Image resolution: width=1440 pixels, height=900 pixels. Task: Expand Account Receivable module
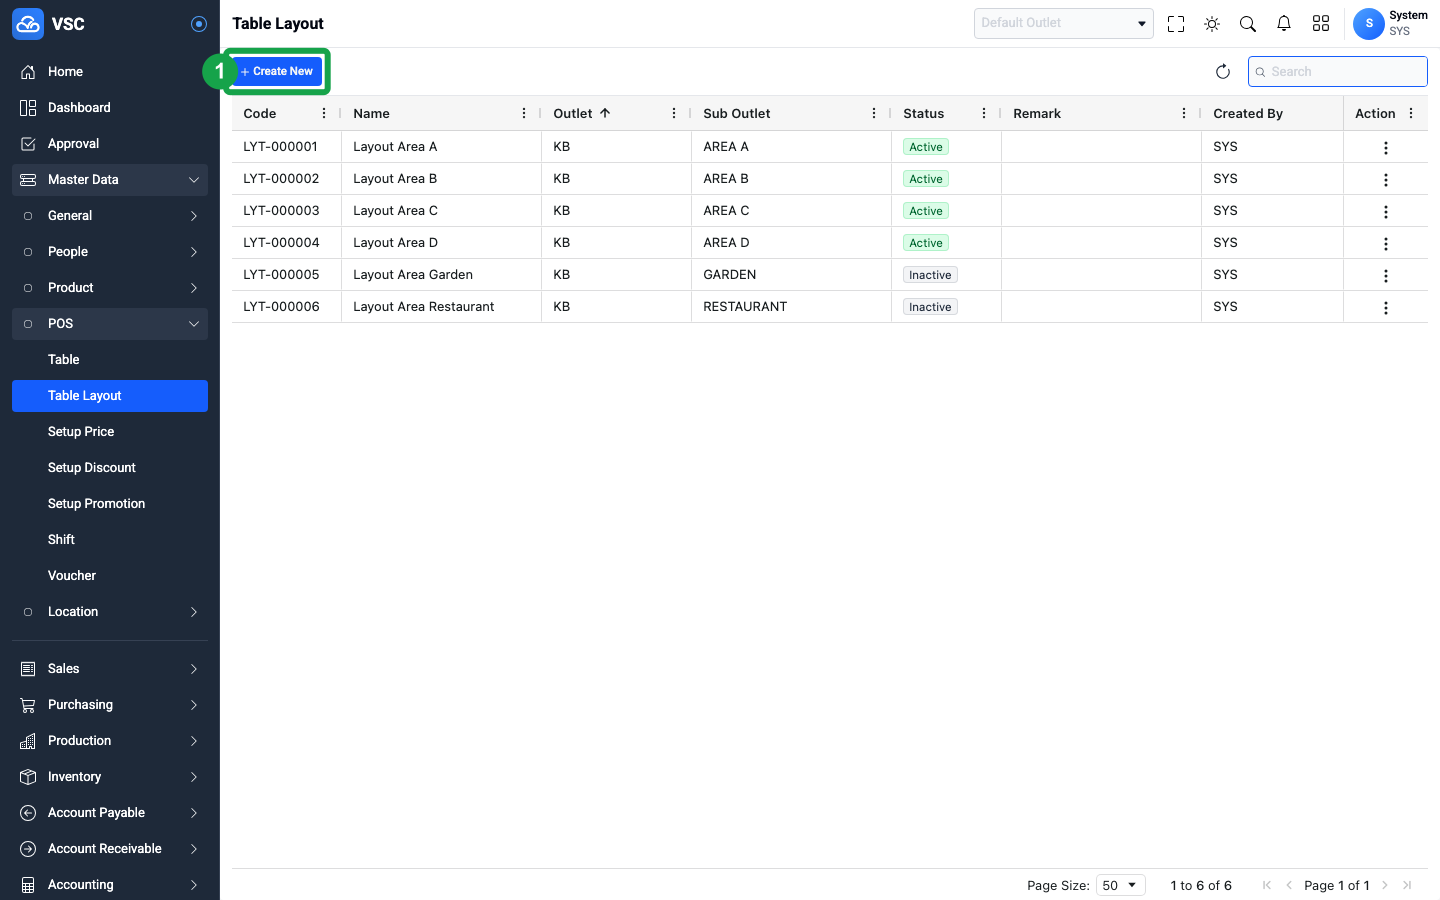click(110, 849)
